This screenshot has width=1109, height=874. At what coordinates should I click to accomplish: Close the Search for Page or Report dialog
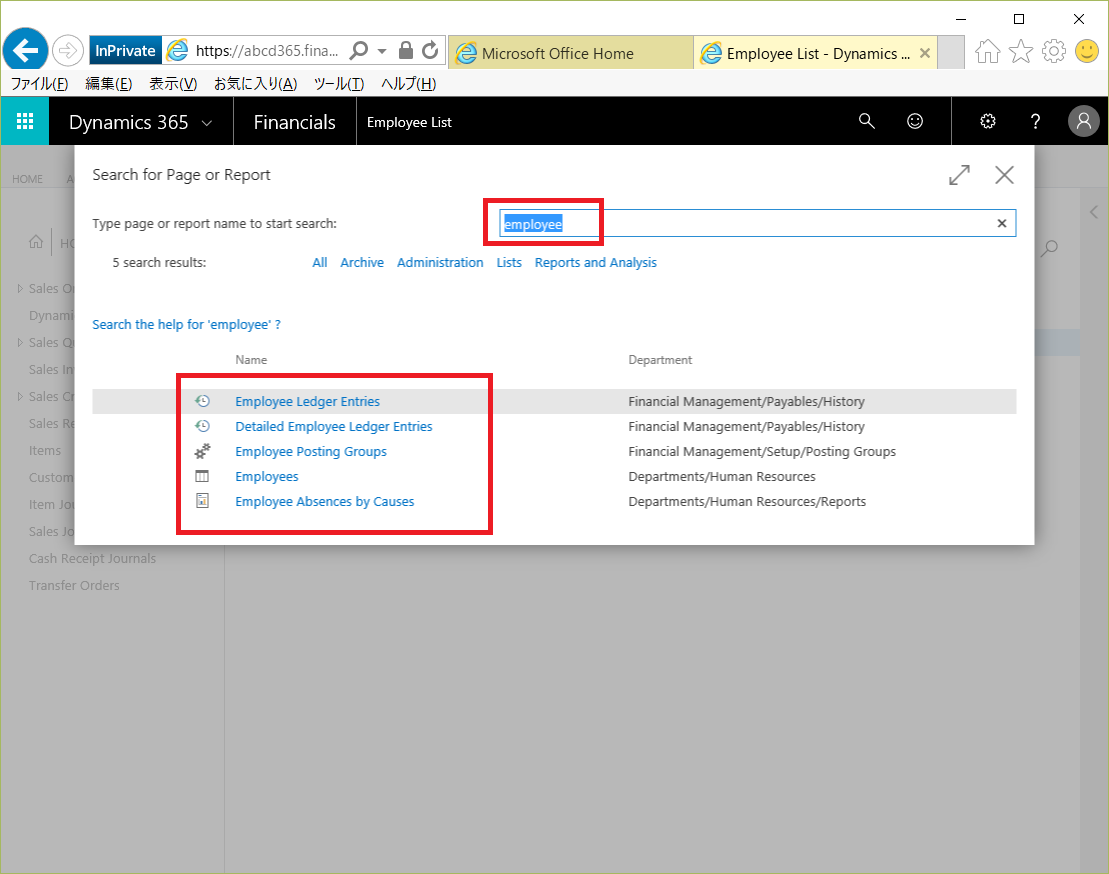1004,175
